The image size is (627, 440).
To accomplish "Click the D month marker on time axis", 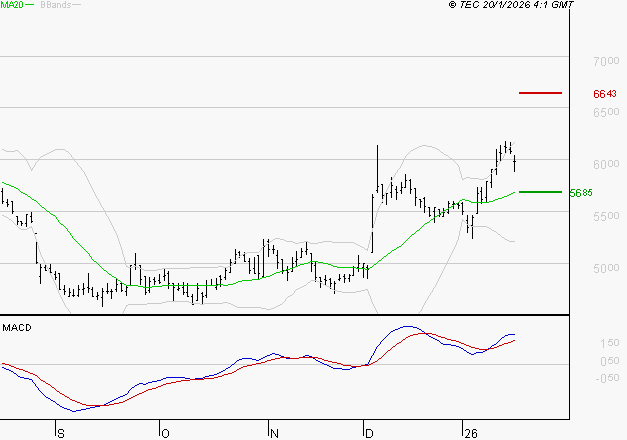I will tap(369, 433).
